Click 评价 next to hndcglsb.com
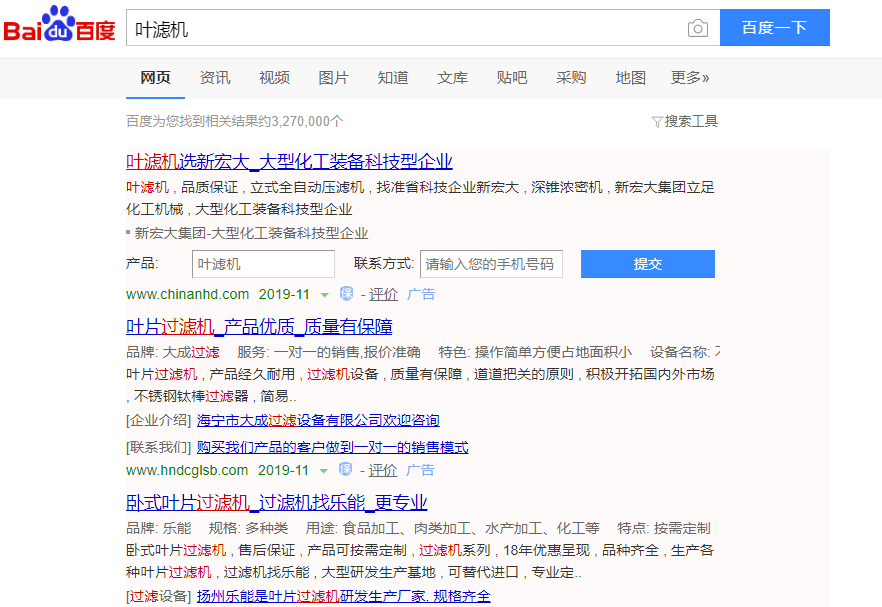 (382, 470)
